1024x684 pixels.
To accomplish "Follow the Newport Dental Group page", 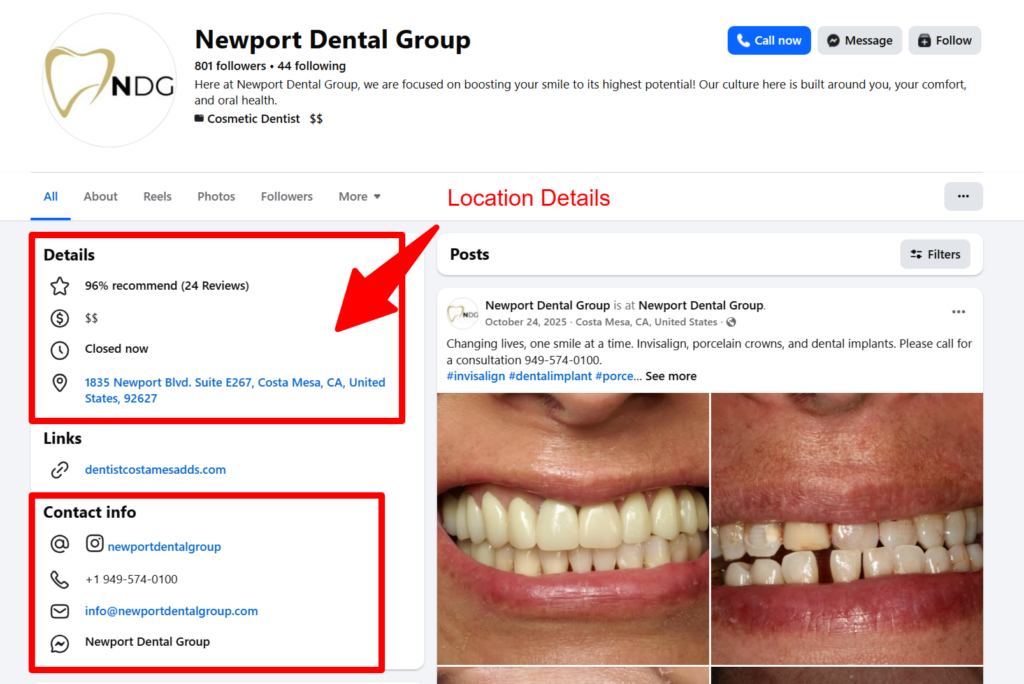I will (x=944, y=41).
